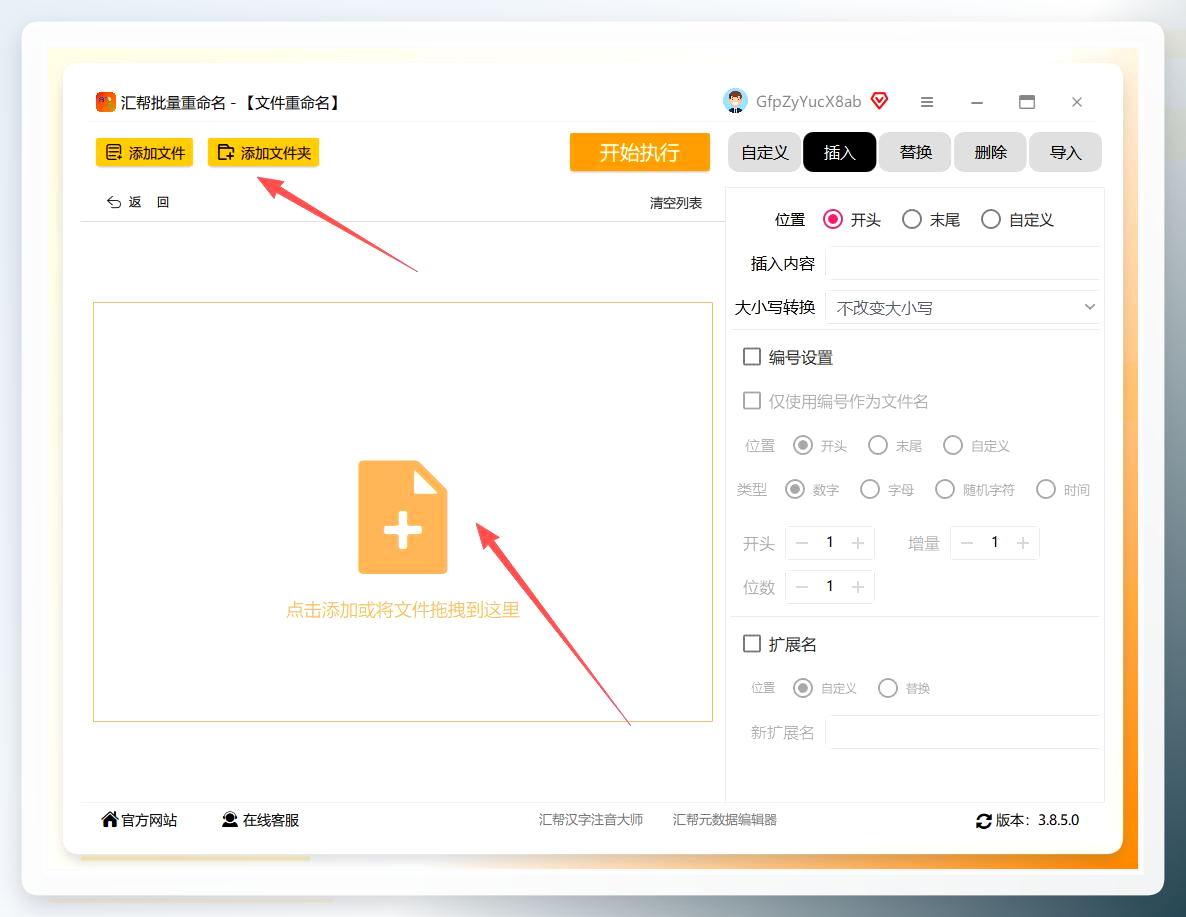This screenshot has width=1186, height=917.
Task: Open the 大小写转换 dropdown
Action: pyautogui.click(x=962, y=307)
